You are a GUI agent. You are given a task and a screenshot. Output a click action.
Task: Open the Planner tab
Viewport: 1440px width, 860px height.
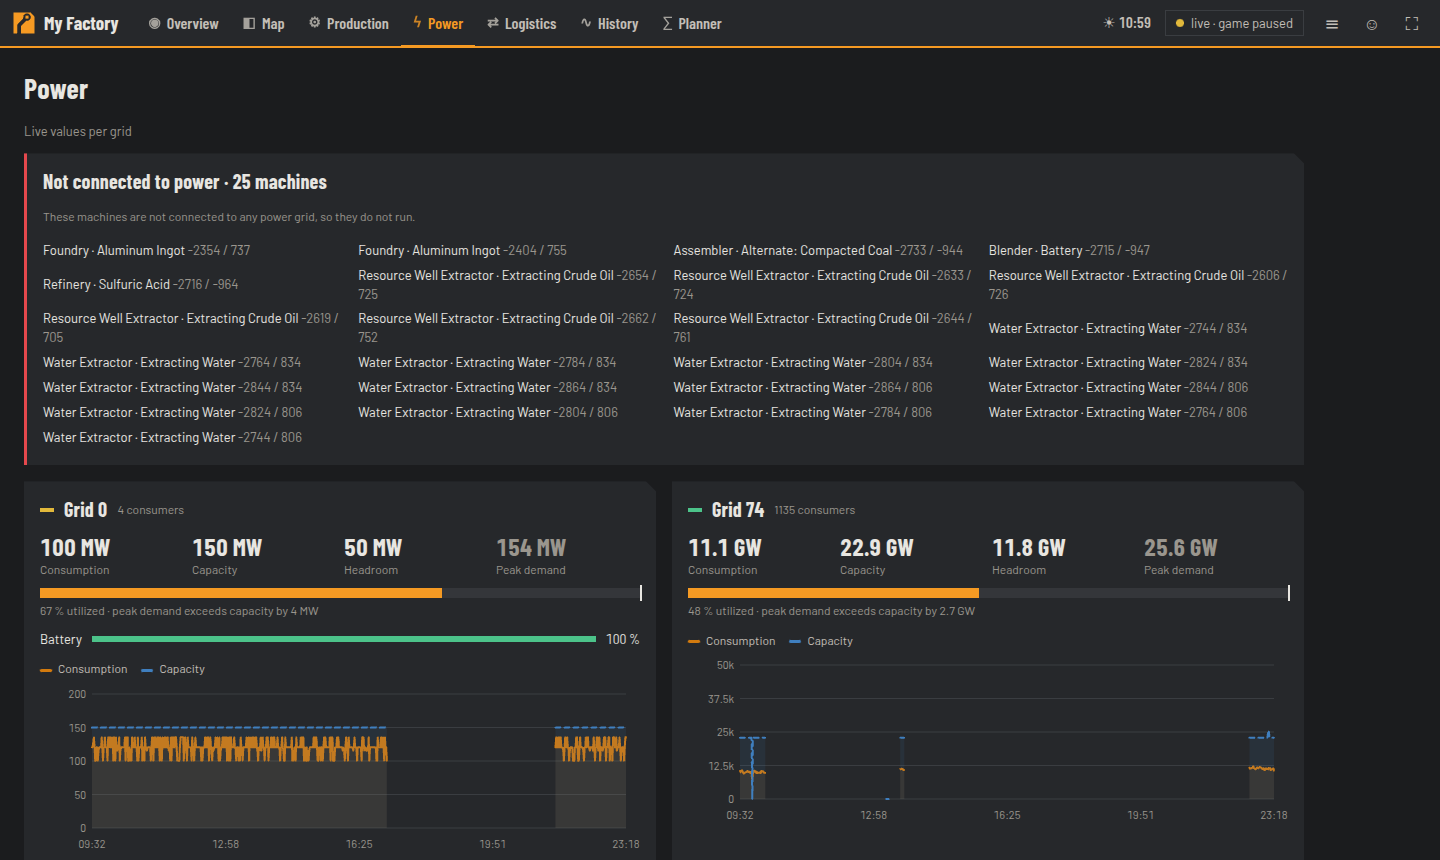pyautogui.click(x=692, y=24)
